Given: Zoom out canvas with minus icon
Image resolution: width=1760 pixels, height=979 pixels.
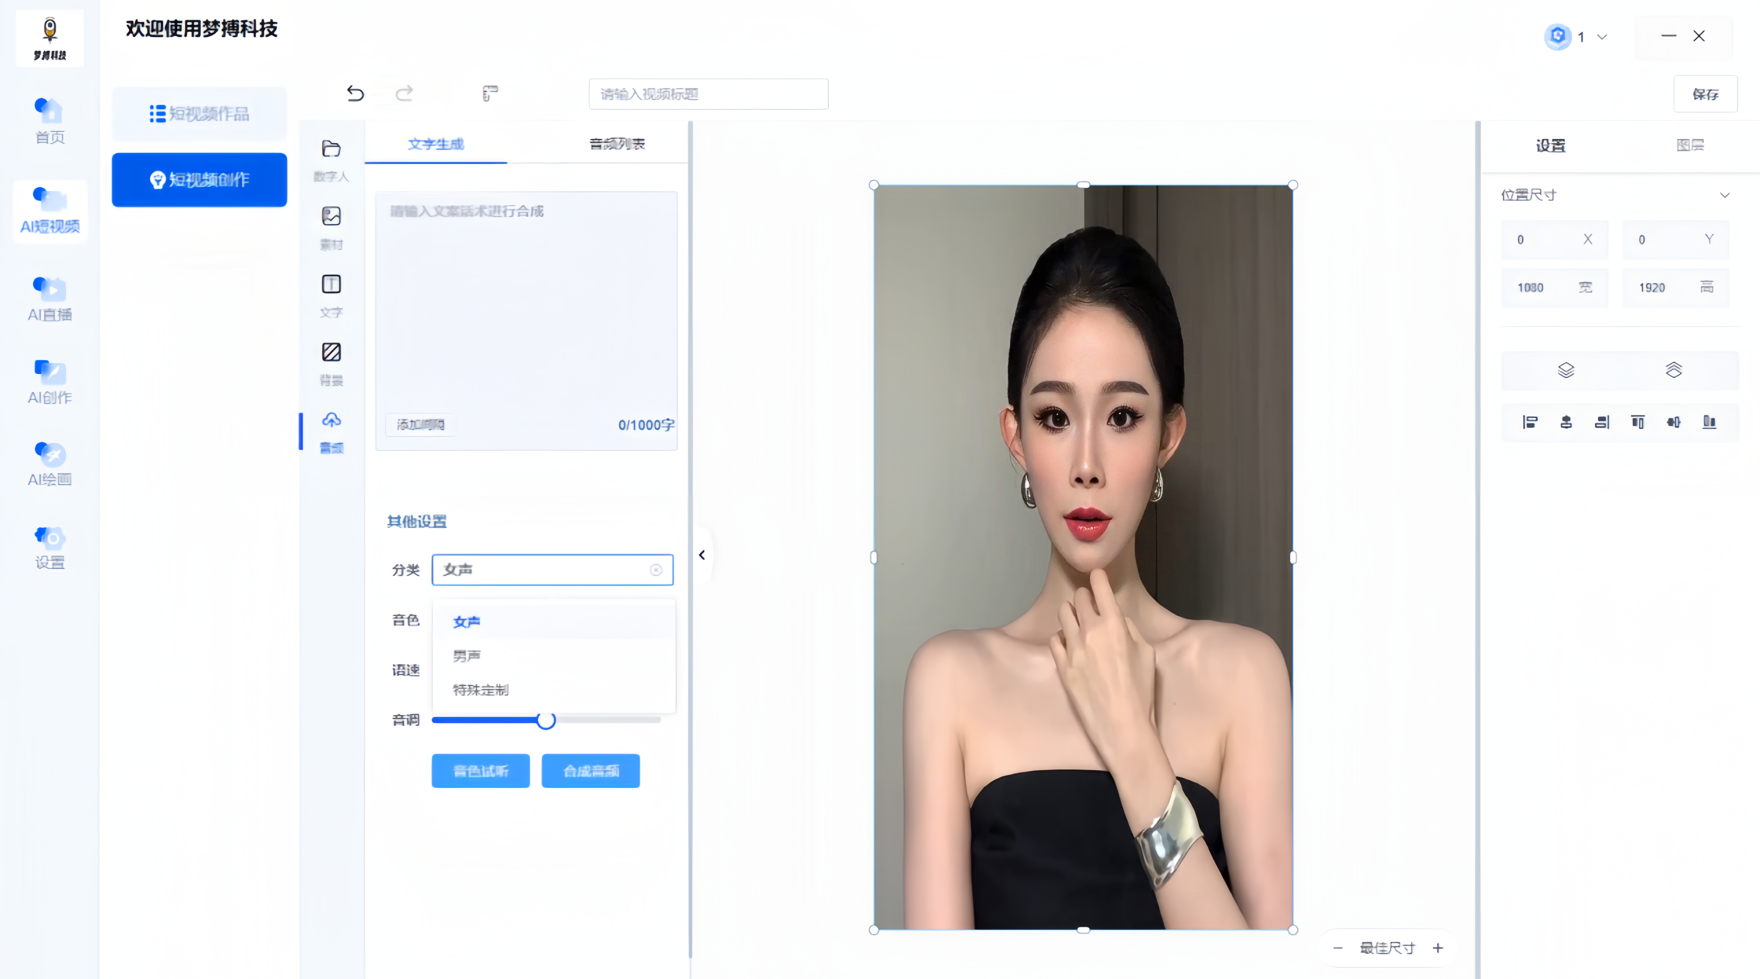Looking at the screenshot, I should (x=1338, y=948).
